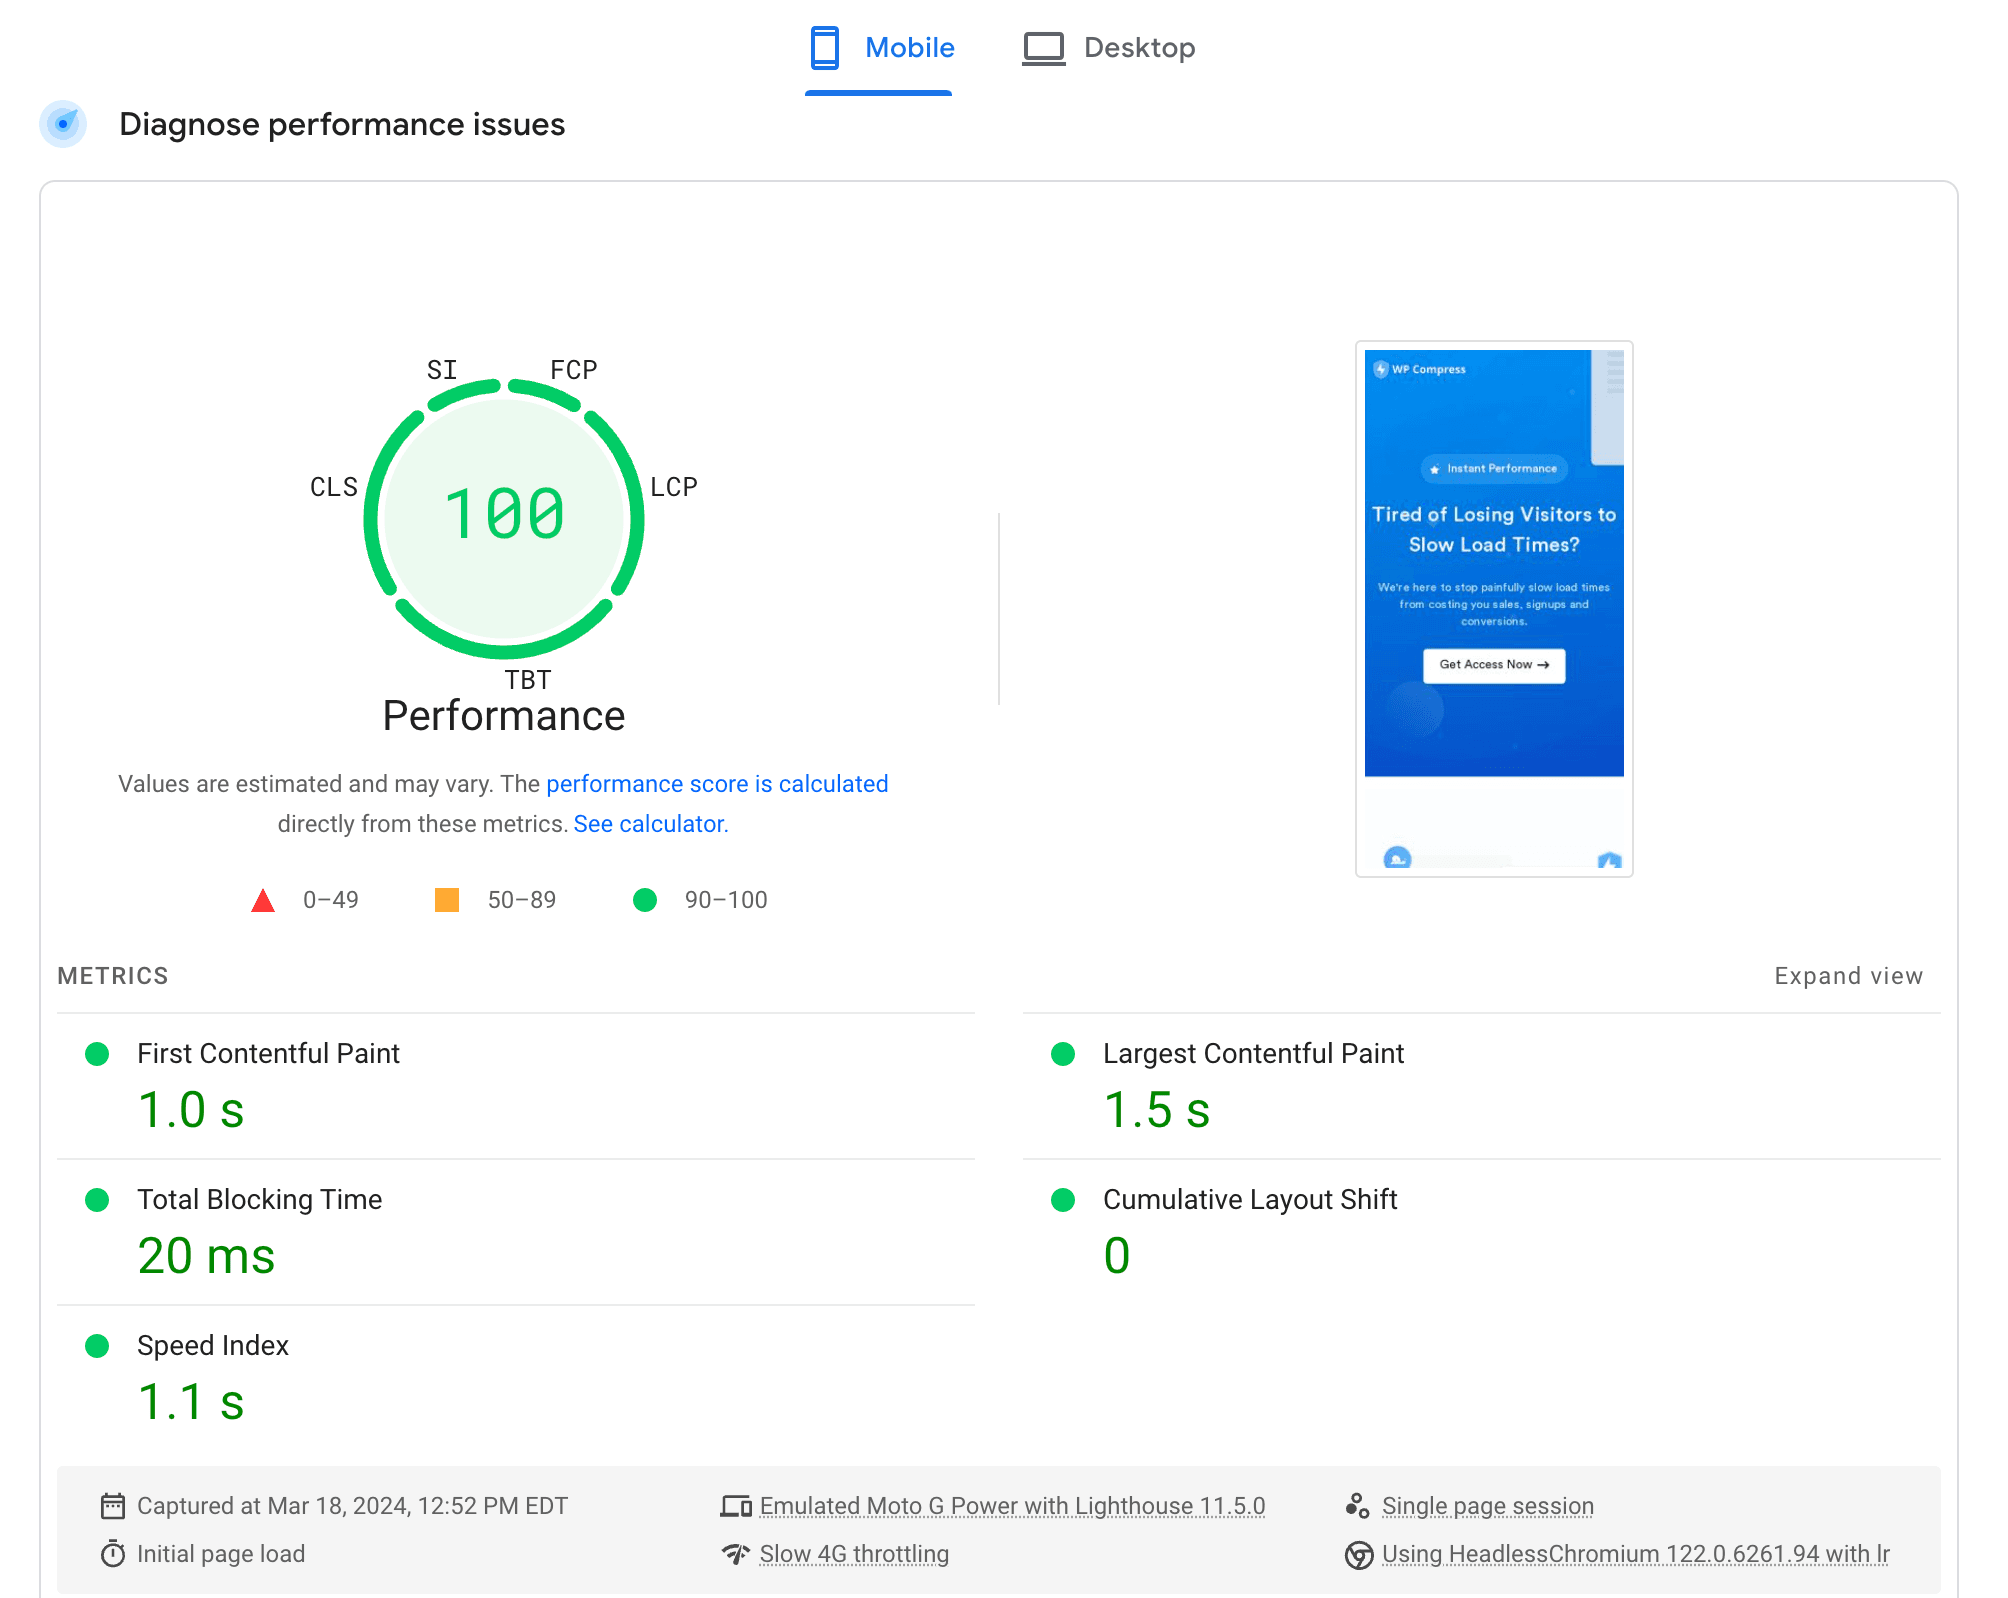Click the green 90-100 legend marker

[x=644, y=899]
